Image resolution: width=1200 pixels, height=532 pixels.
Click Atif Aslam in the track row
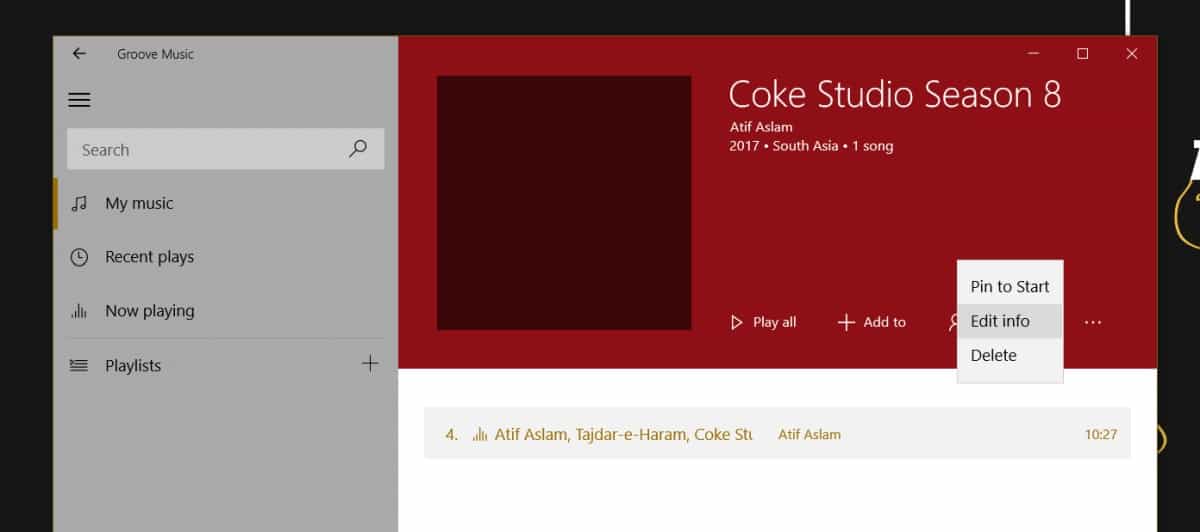tap(809, 434)
